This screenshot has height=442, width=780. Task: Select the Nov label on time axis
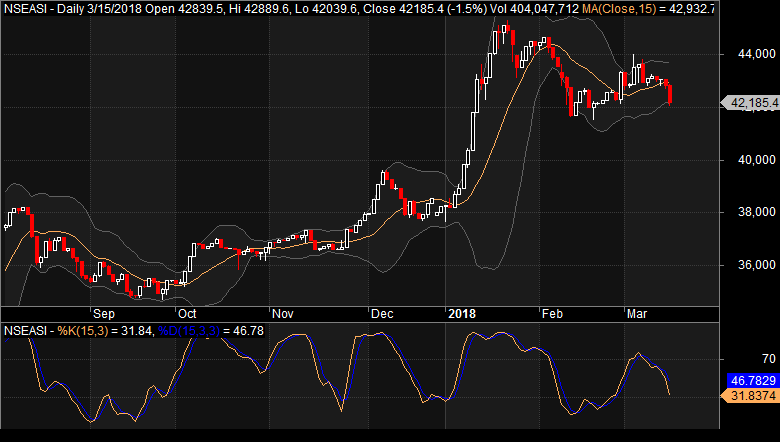283,314
